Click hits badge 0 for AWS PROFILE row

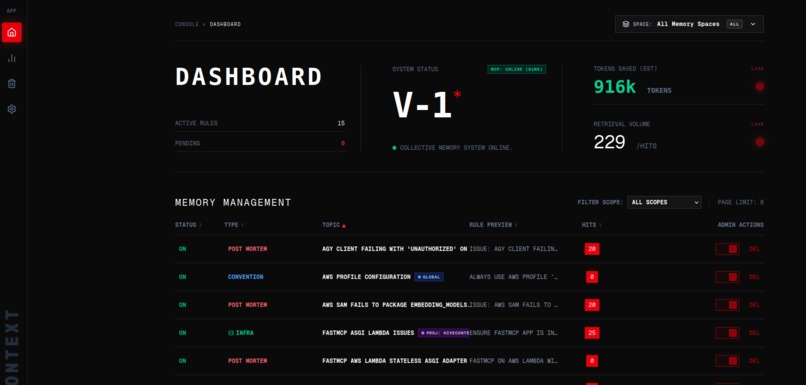point(592,277)
